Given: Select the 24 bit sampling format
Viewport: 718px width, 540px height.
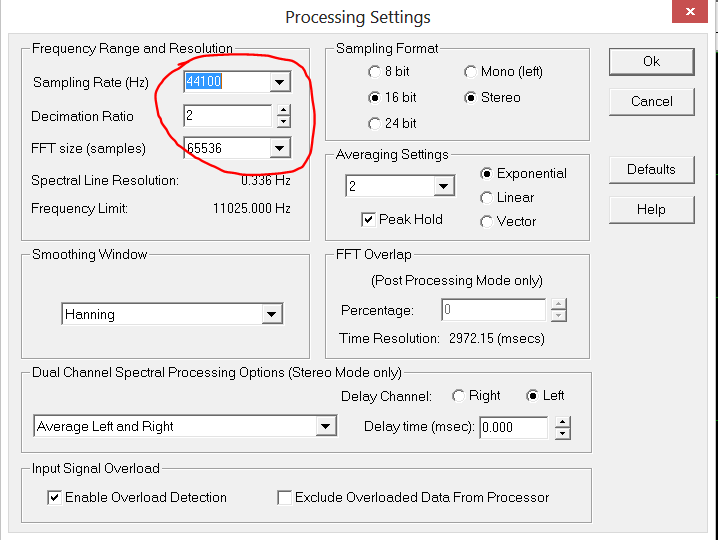Looking at the screenshot, I should coord(374,124).
